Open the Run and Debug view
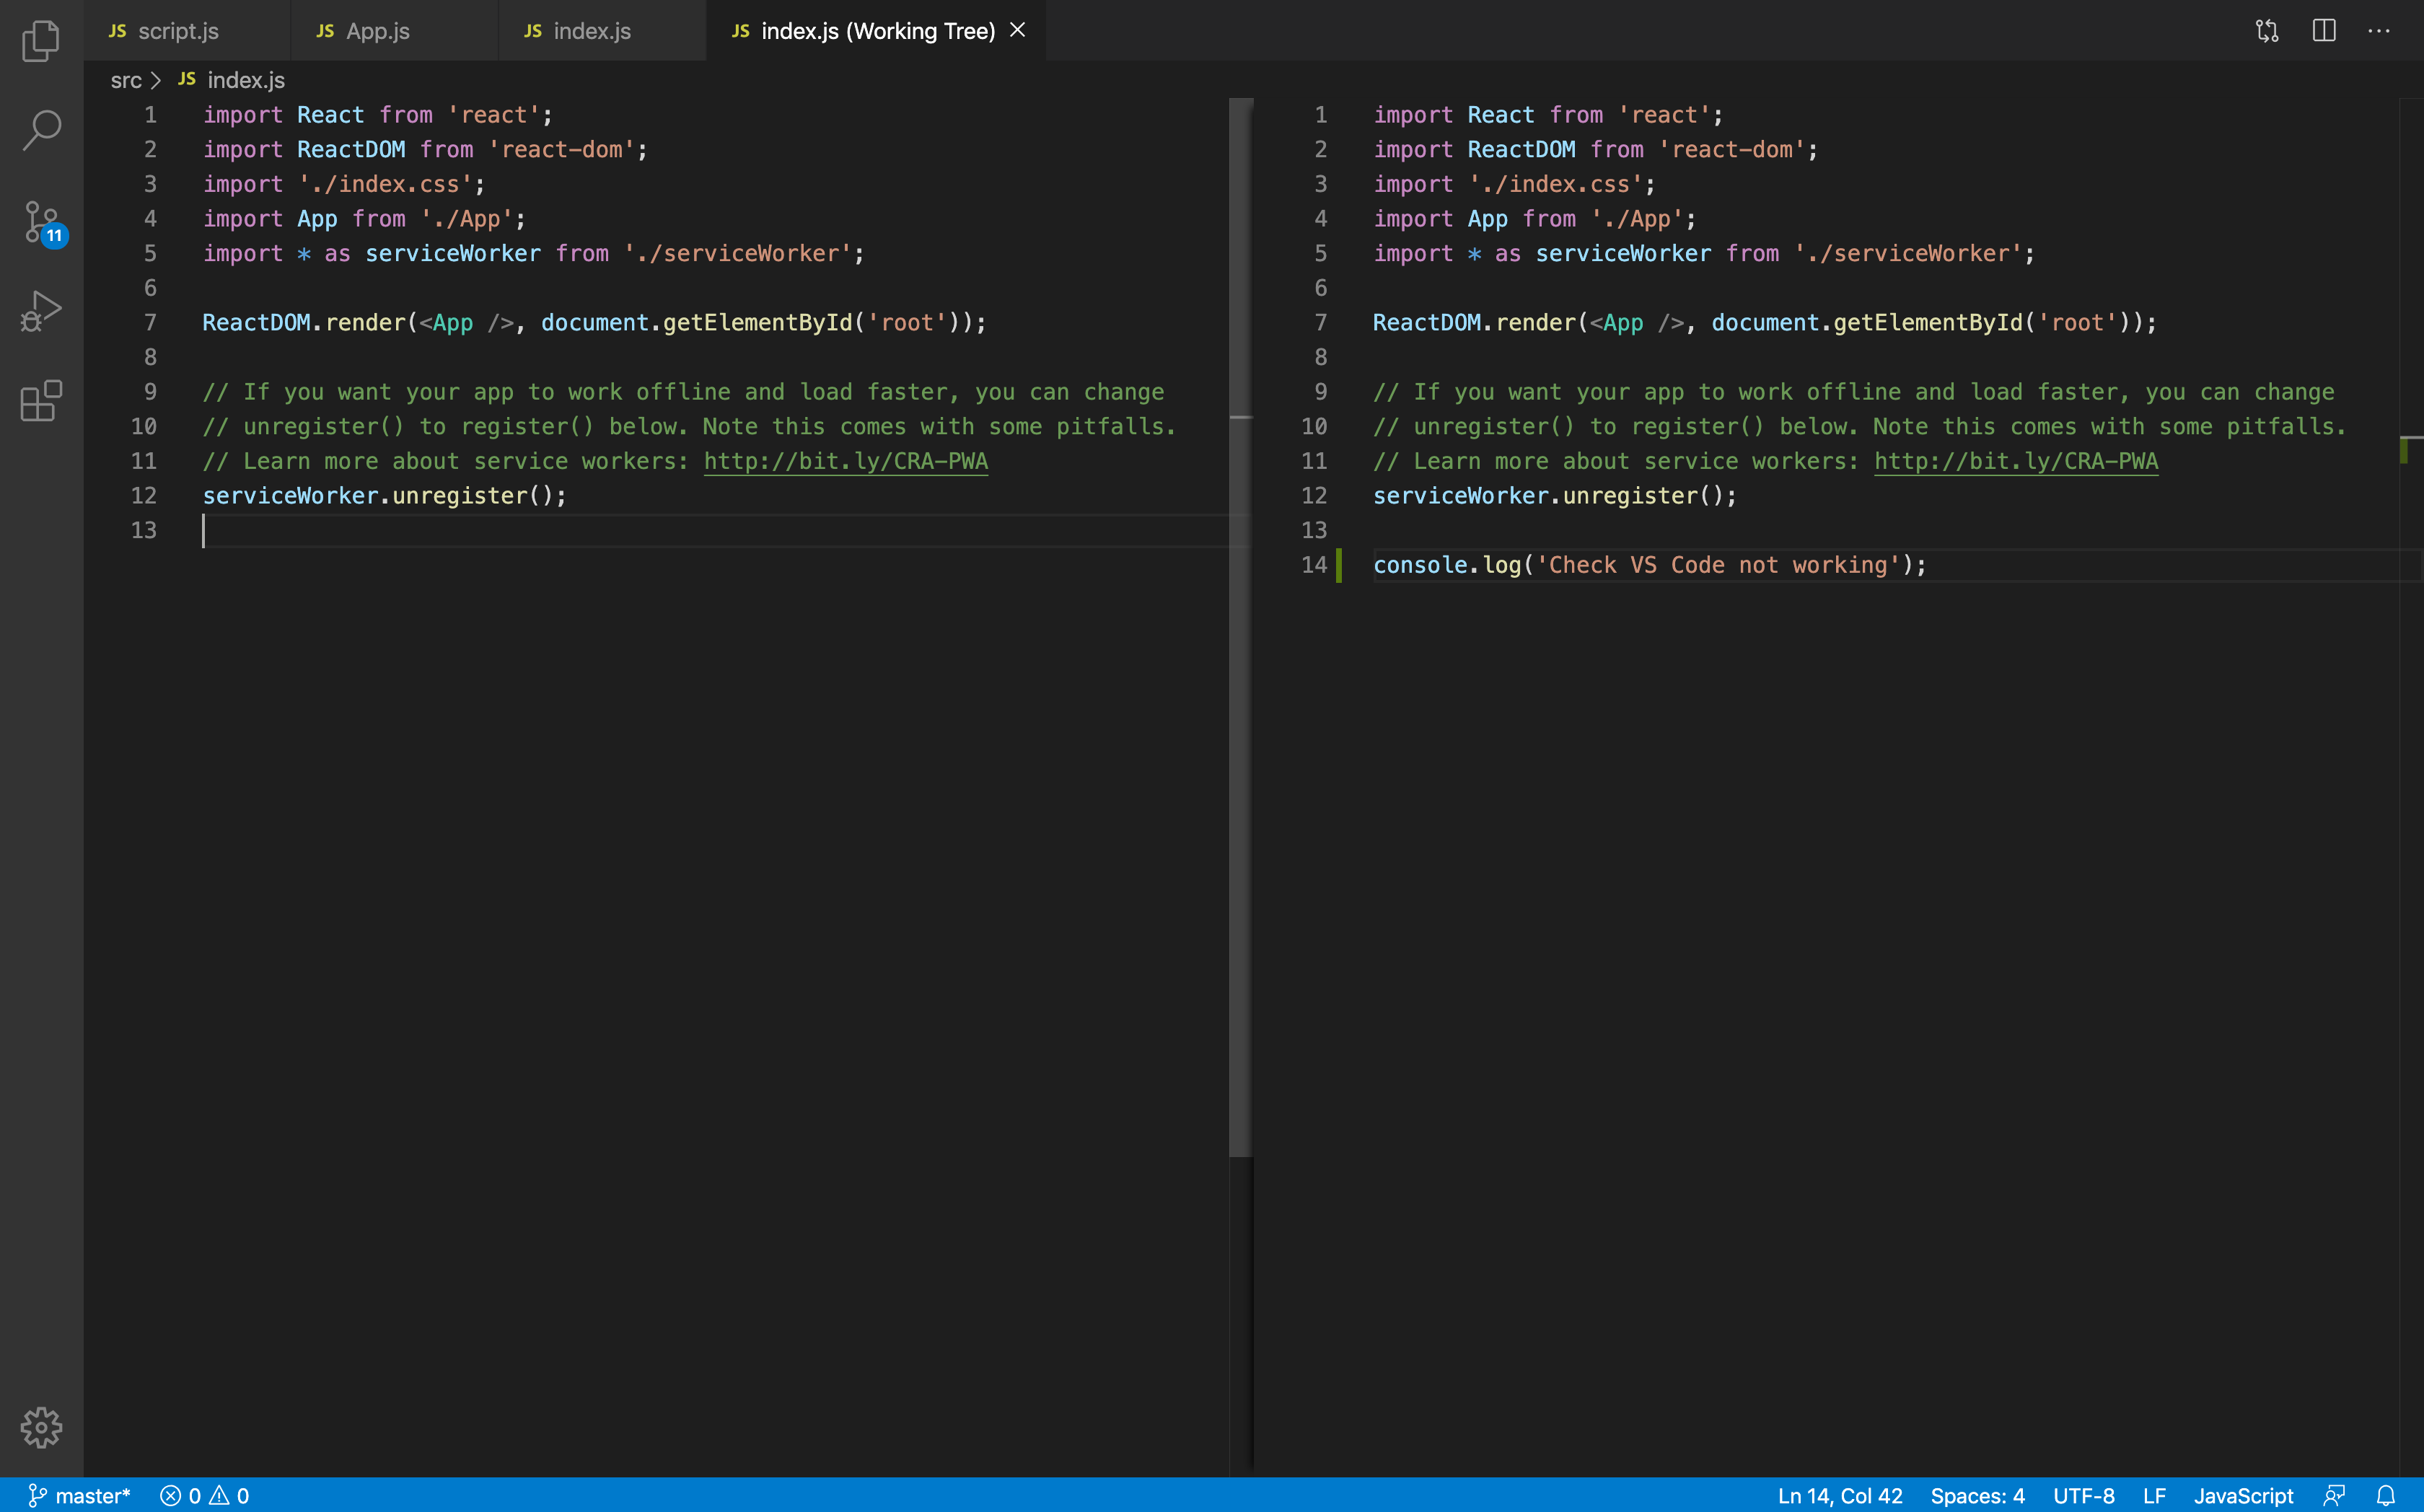The image size is (2424, 1512). tap(41, 310)
